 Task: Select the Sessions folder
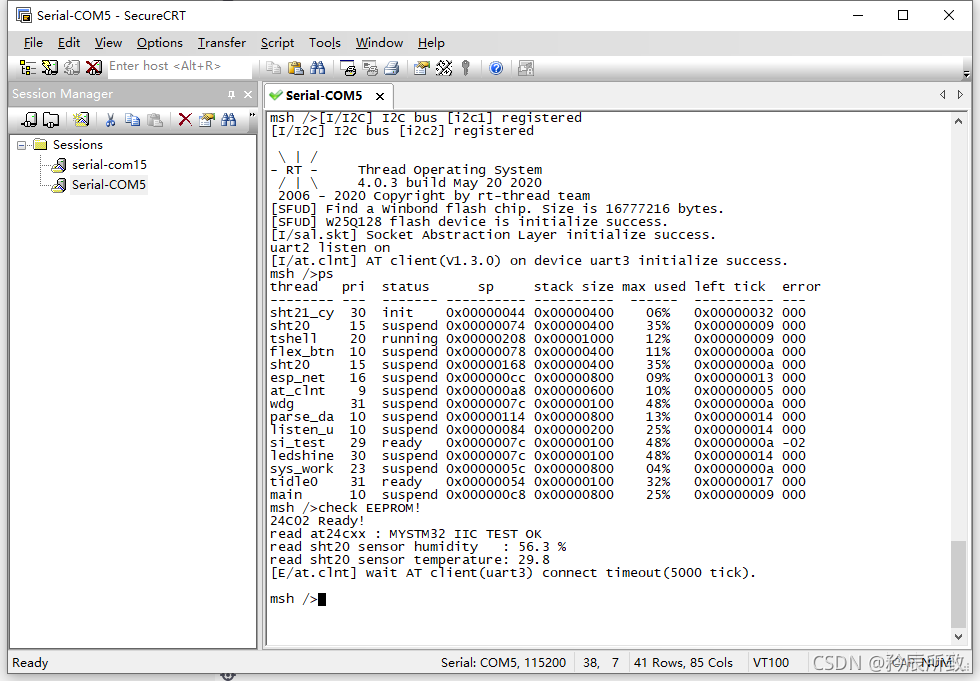click(x=78, y=144)
